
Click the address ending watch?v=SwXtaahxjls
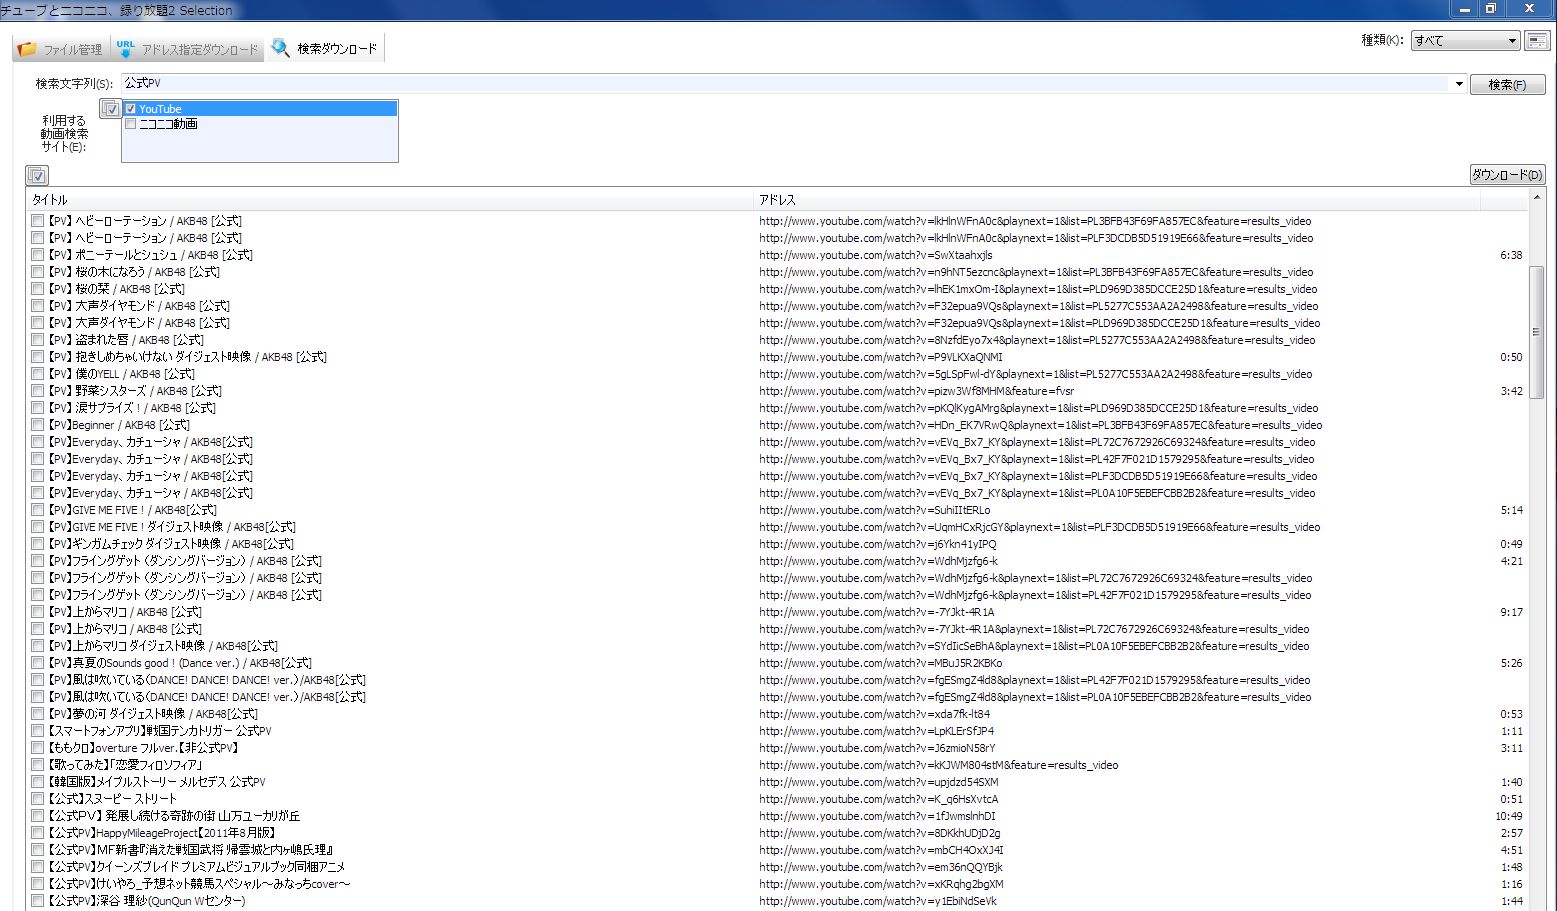pyautogui.click(x=876, y=255)
